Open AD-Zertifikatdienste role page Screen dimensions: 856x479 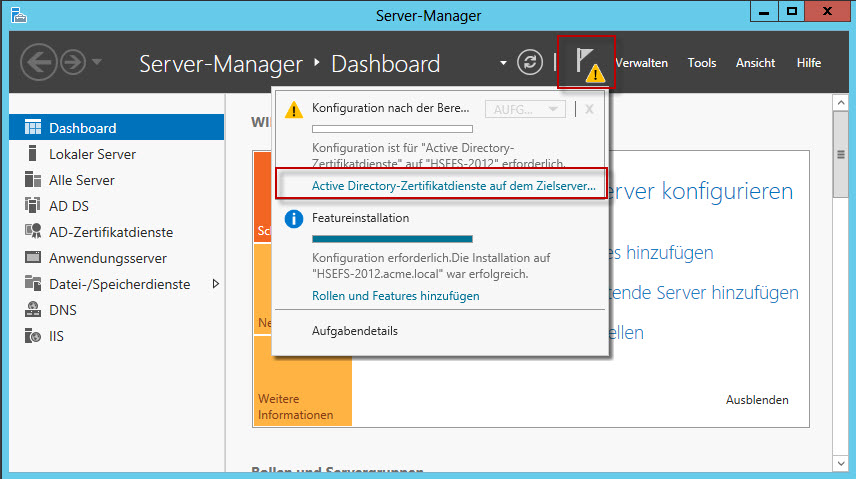click(111, 232)
